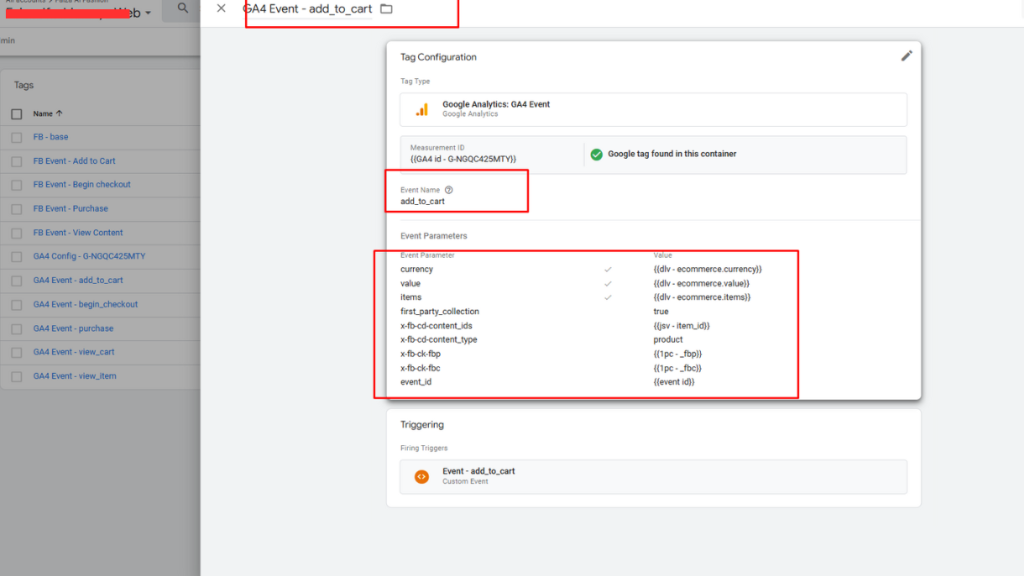Viewport: 1024px width, 576px height.
Task: Click the {{jsv - item_id}} value
Action: pos(681,326)
